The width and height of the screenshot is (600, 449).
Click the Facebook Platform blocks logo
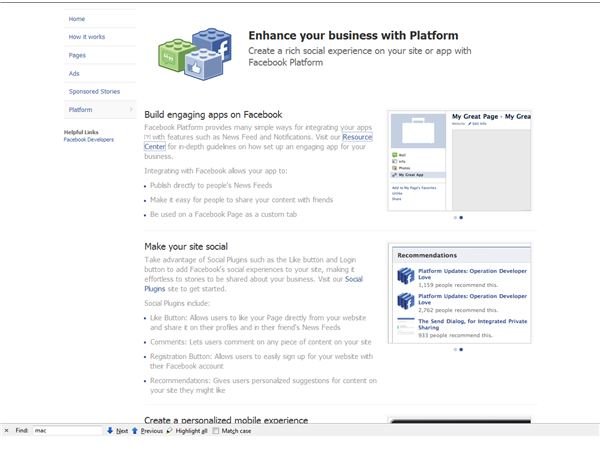pyautogui.click(x=195, y=54)
